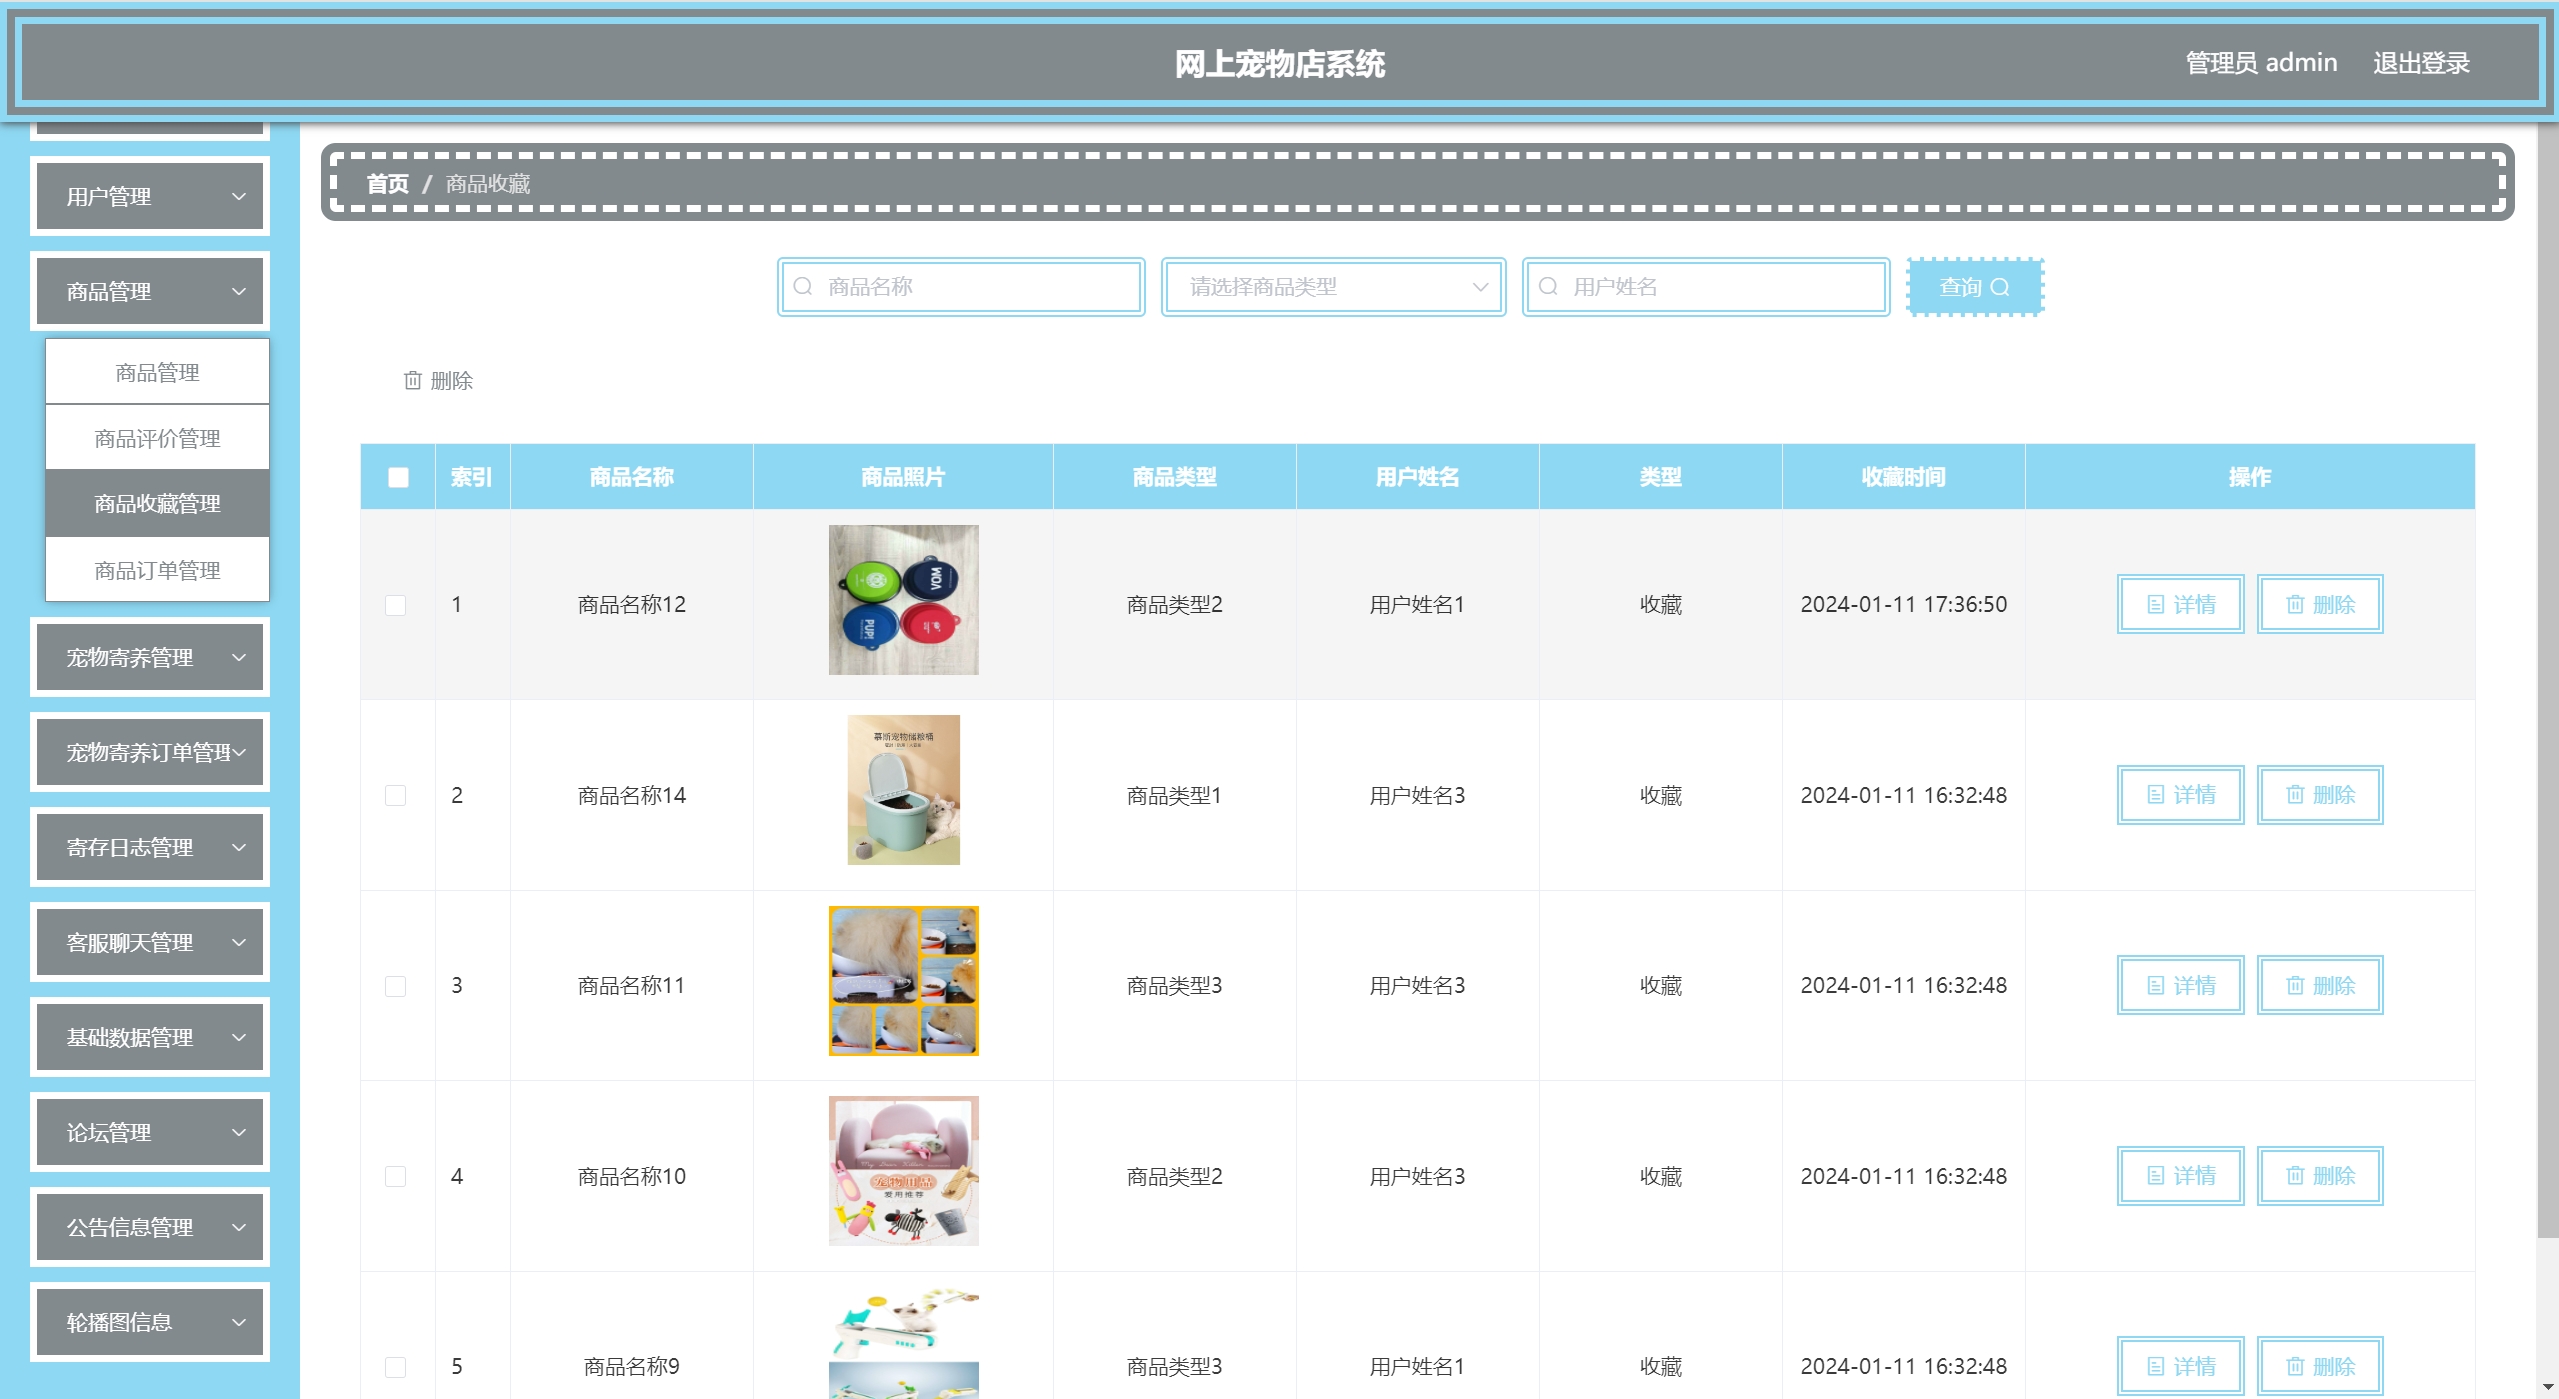Click 详情 document icon for 商品名称12
Image resolution: width=2559 pixels, height=1399 pixels.
tap(2155, 604)
